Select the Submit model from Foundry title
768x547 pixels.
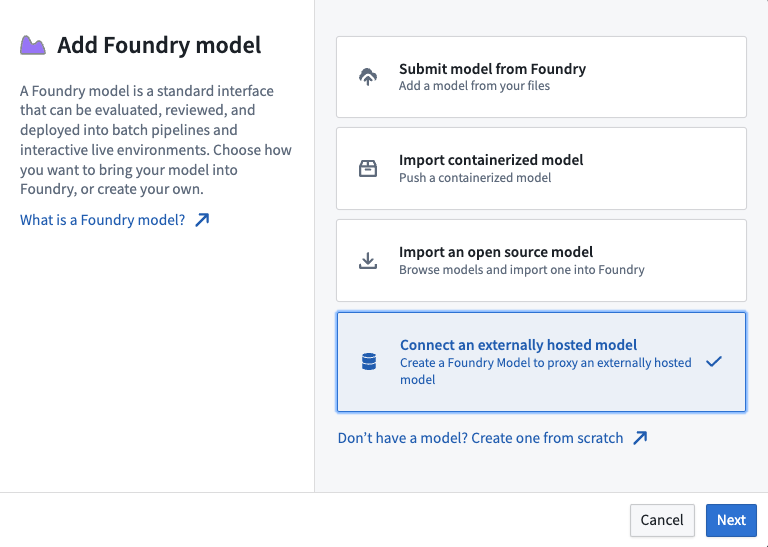[x=492, y=69]
